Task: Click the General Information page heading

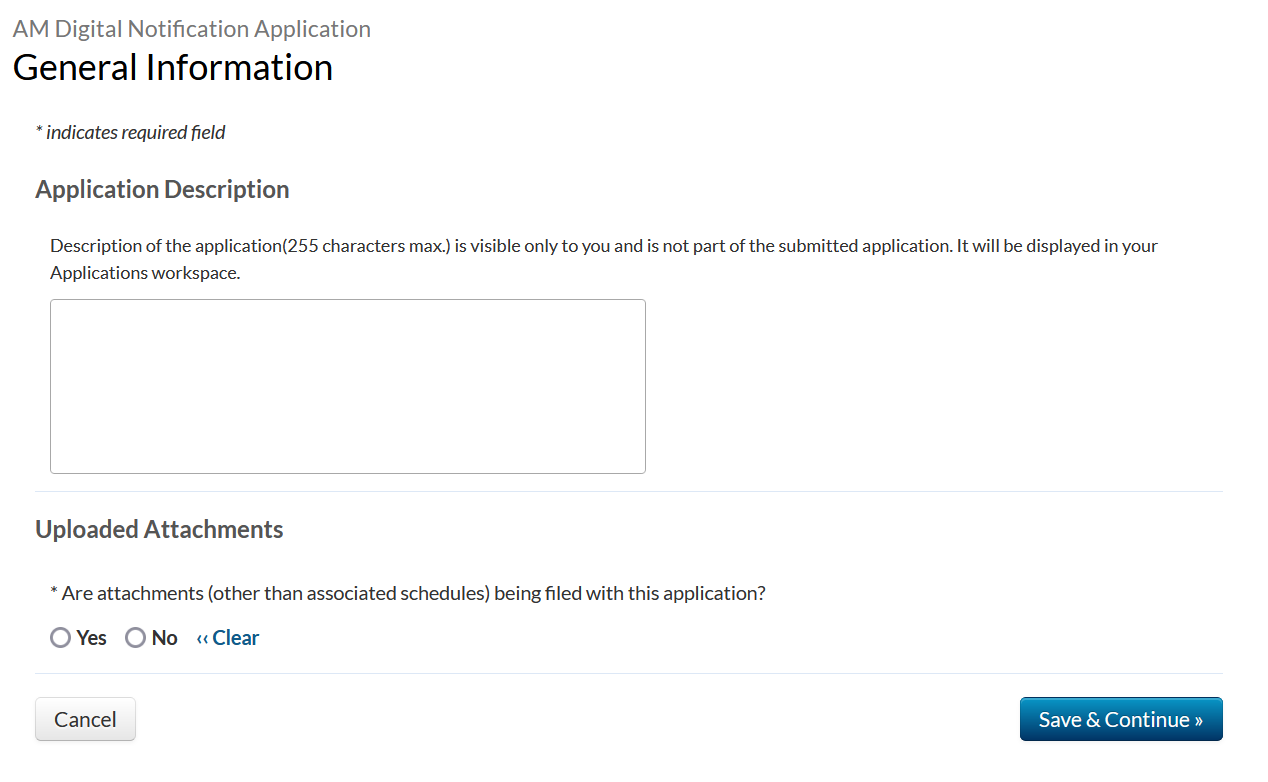Action: pyautogui.click(x=172, y=67)
